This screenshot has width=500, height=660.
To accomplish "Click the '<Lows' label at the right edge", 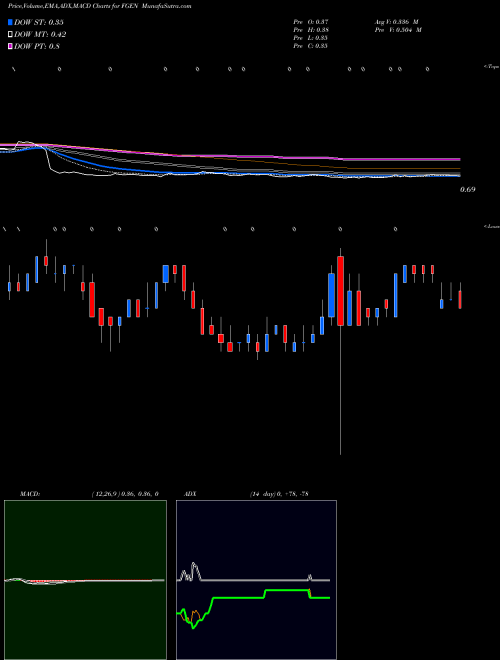I will [x=492, y=226].
